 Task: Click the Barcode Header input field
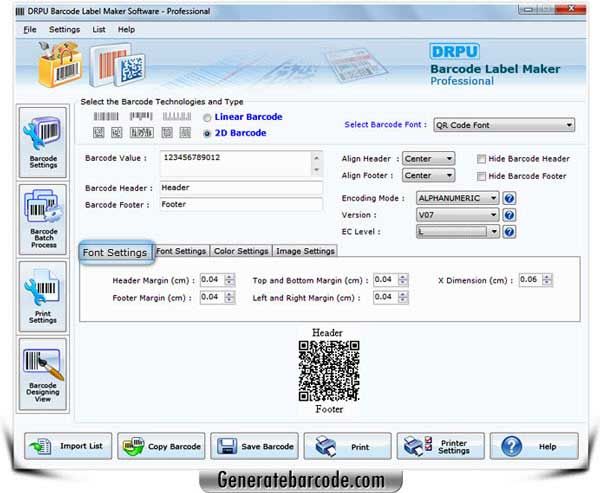[241, 188]
